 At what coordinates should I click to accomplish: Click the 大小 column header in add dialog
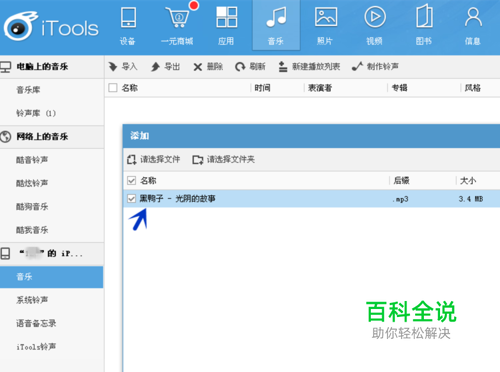click(468, 181)
